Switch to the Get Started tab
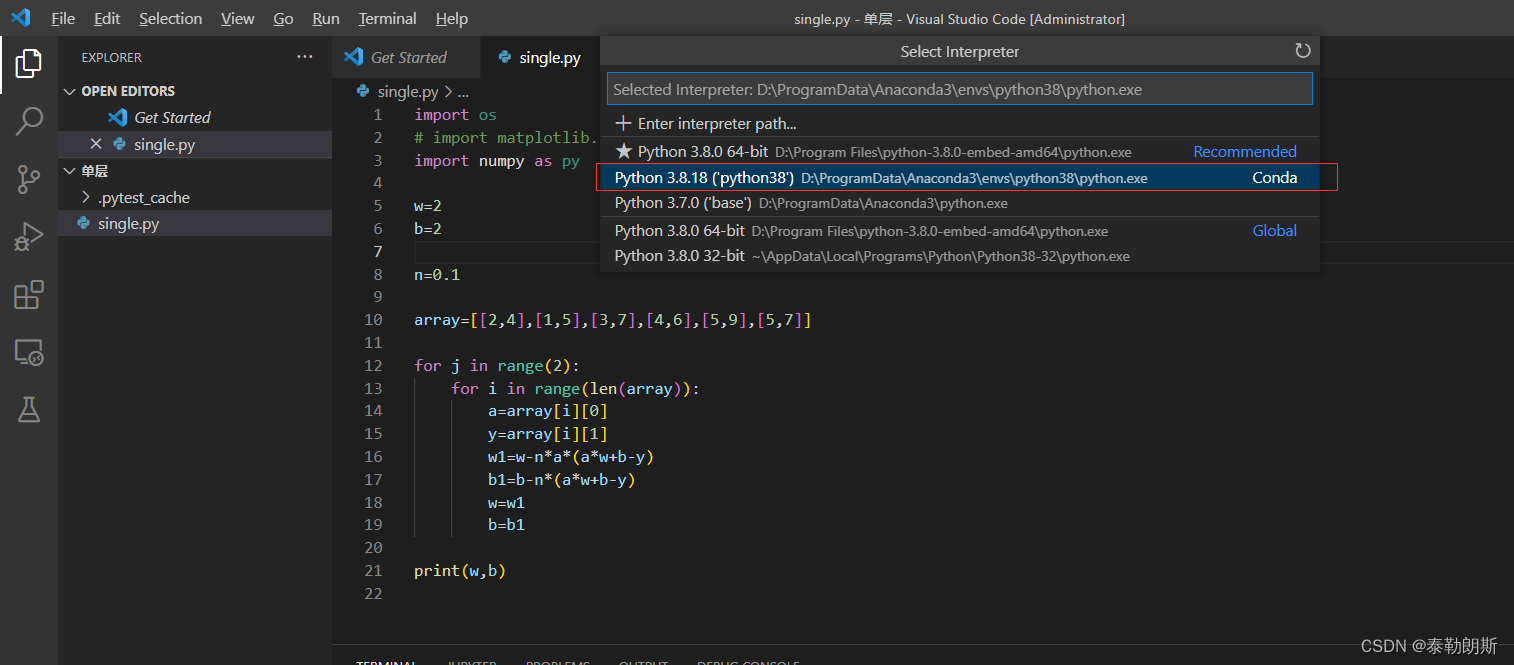The image size is (1514, 665). (x=406, y=57)
